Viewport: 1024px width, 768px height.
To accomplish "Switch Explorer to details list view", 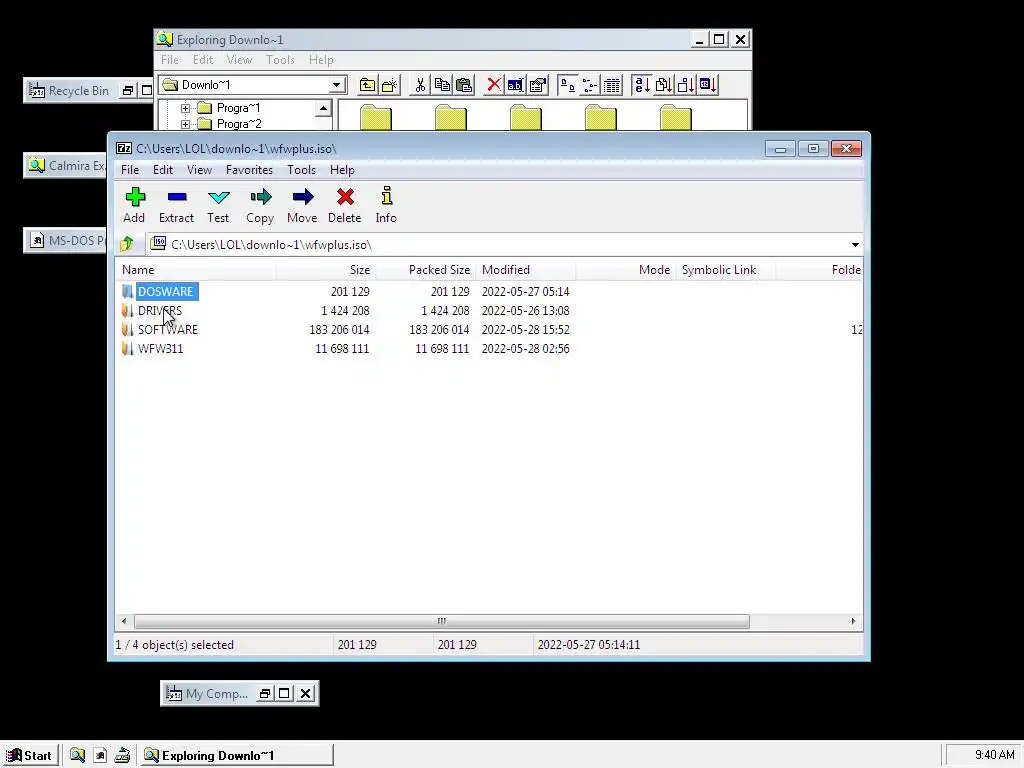I will [x=612, y=85].
